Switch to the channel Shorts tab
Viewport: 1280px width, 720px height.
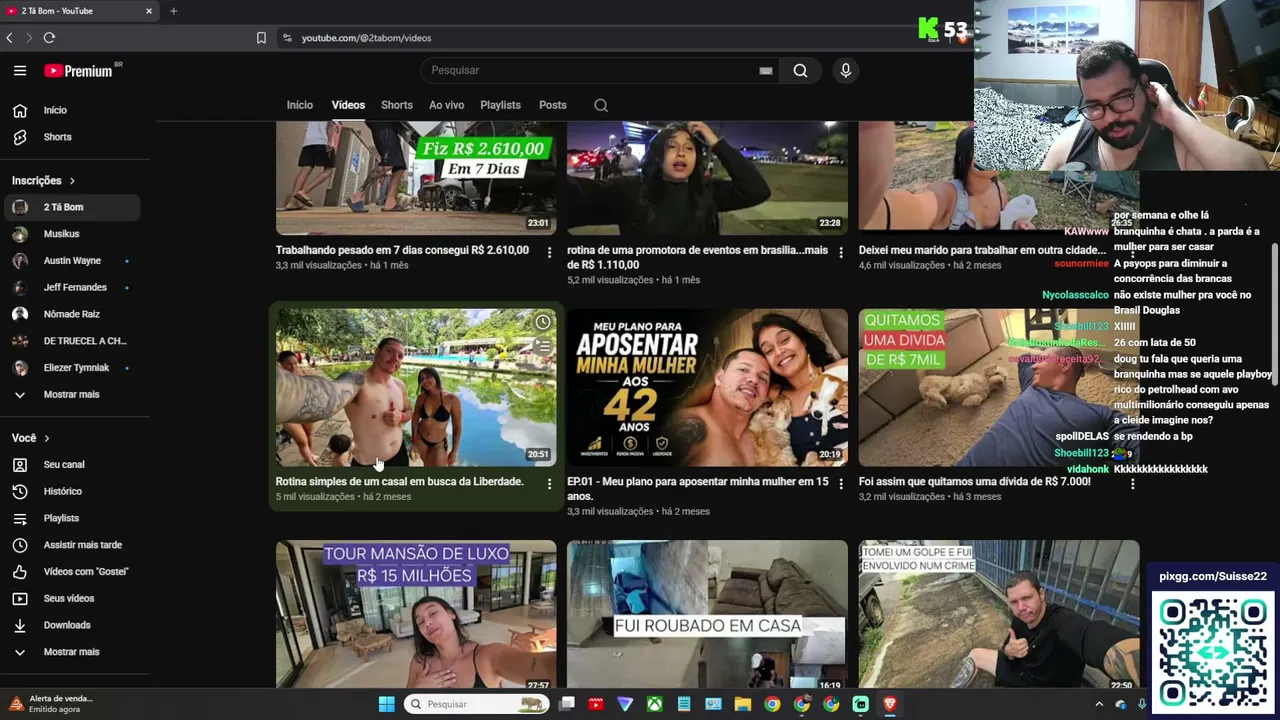click(x=397, y=105)
